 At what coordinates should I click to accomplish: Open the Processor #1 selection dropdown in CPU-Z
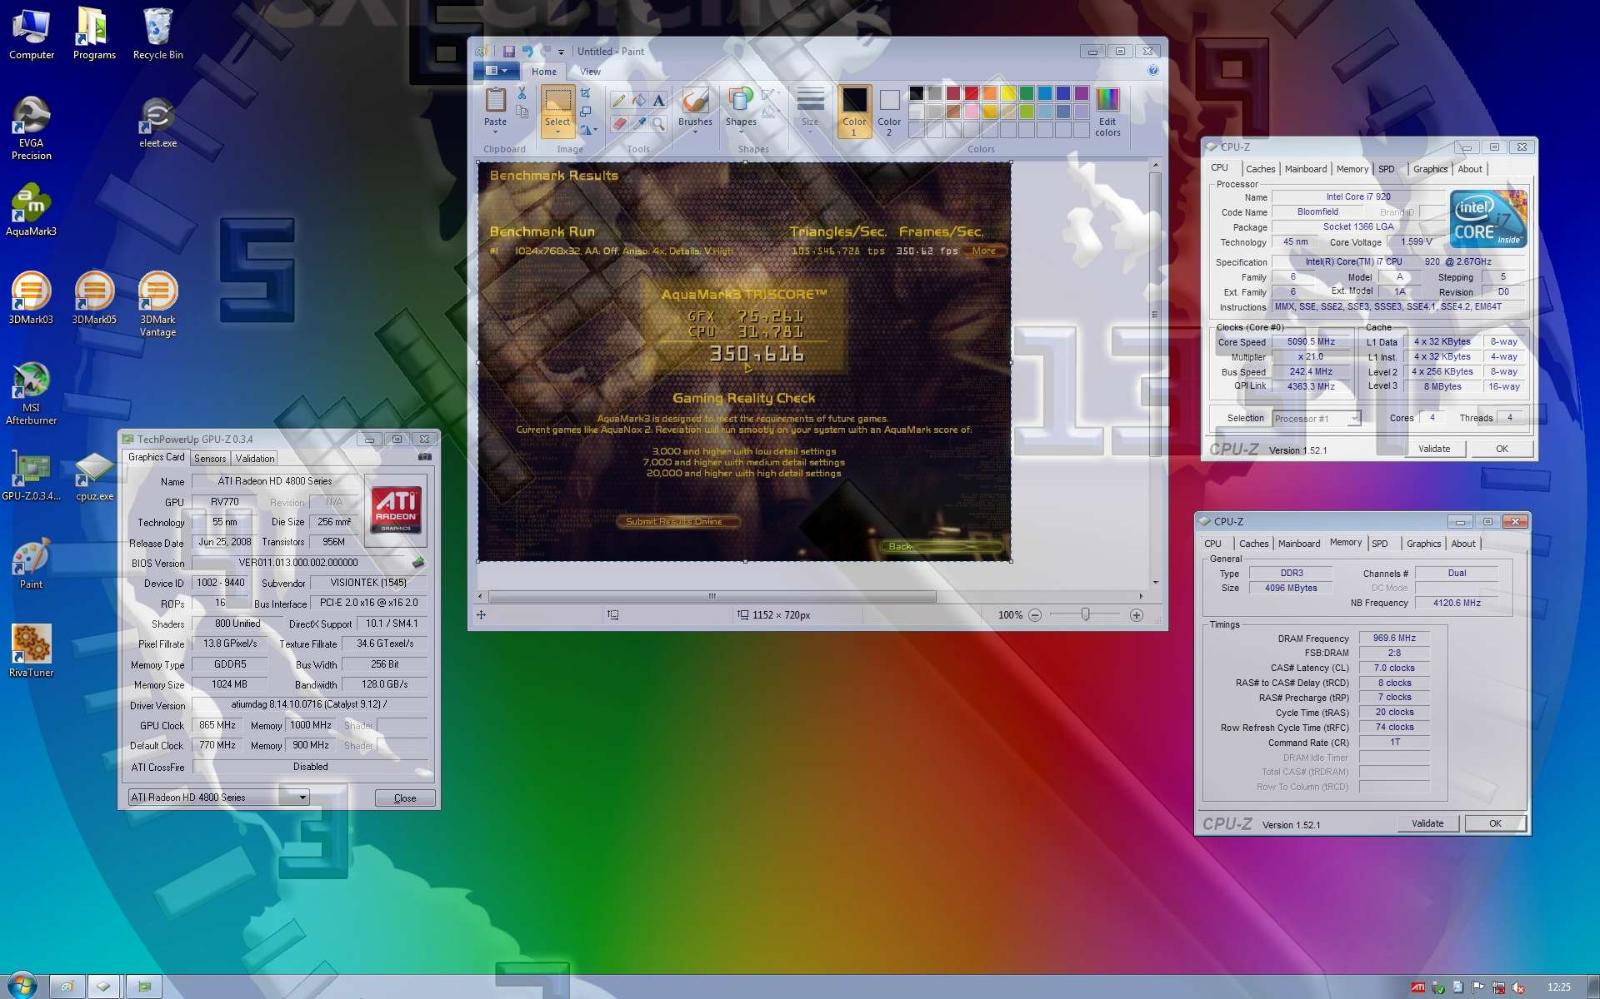(1316, 418)
